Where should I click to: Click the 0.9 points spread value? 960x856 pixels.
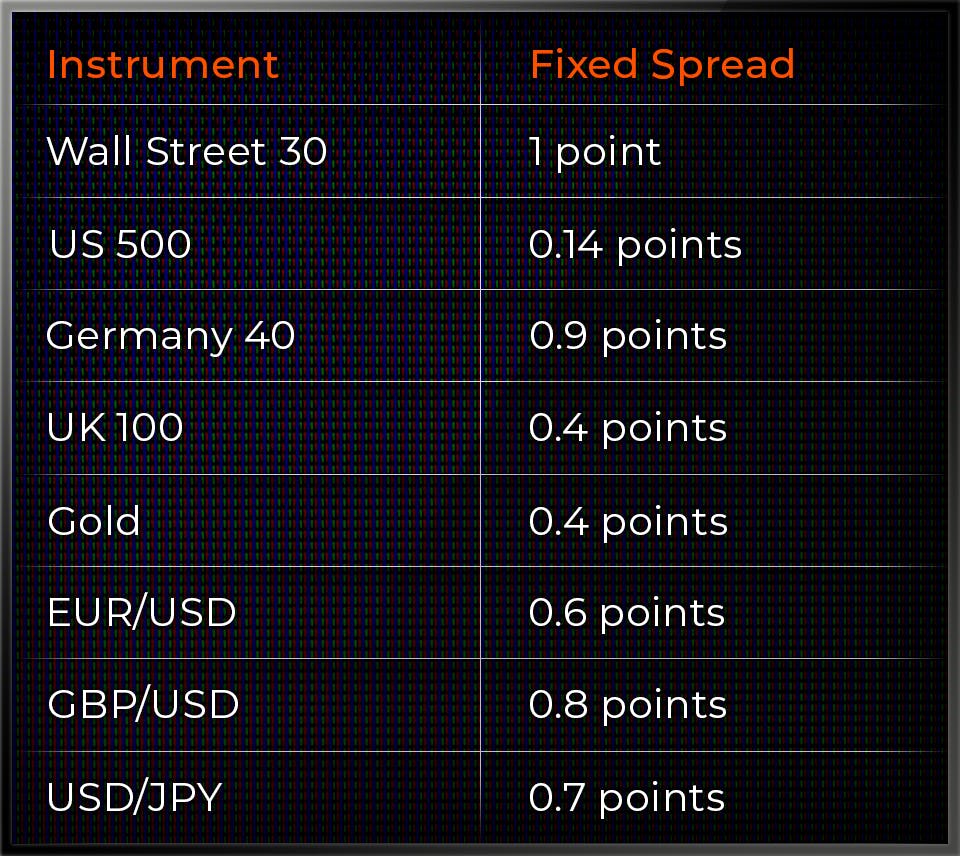(628, 336)
